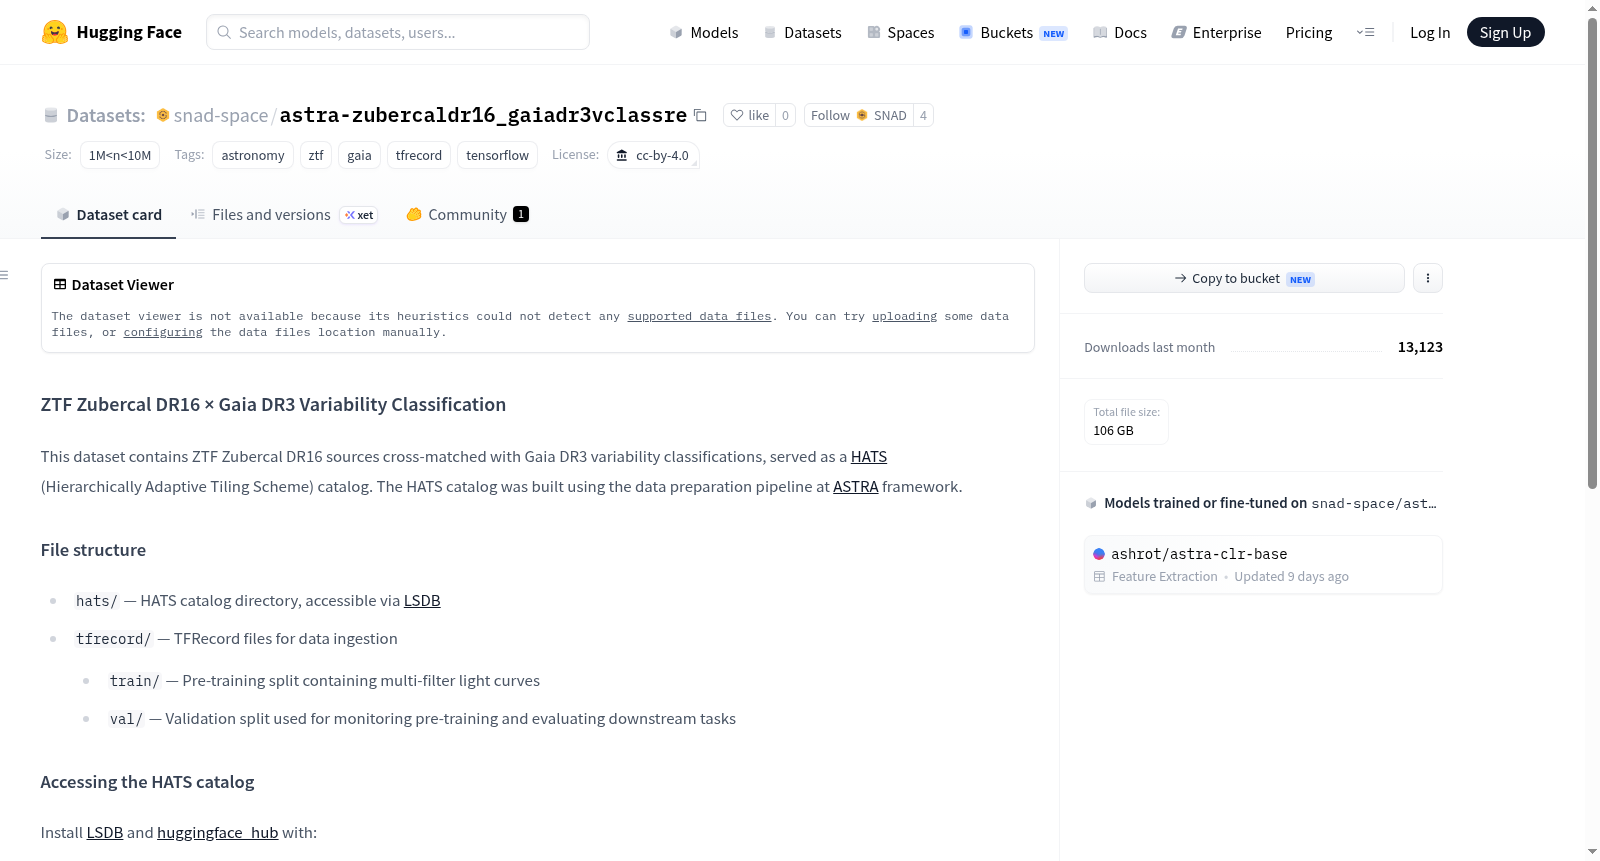Click the Datasets breadcrumb label

pyautogui.click(x=106, y=115)
